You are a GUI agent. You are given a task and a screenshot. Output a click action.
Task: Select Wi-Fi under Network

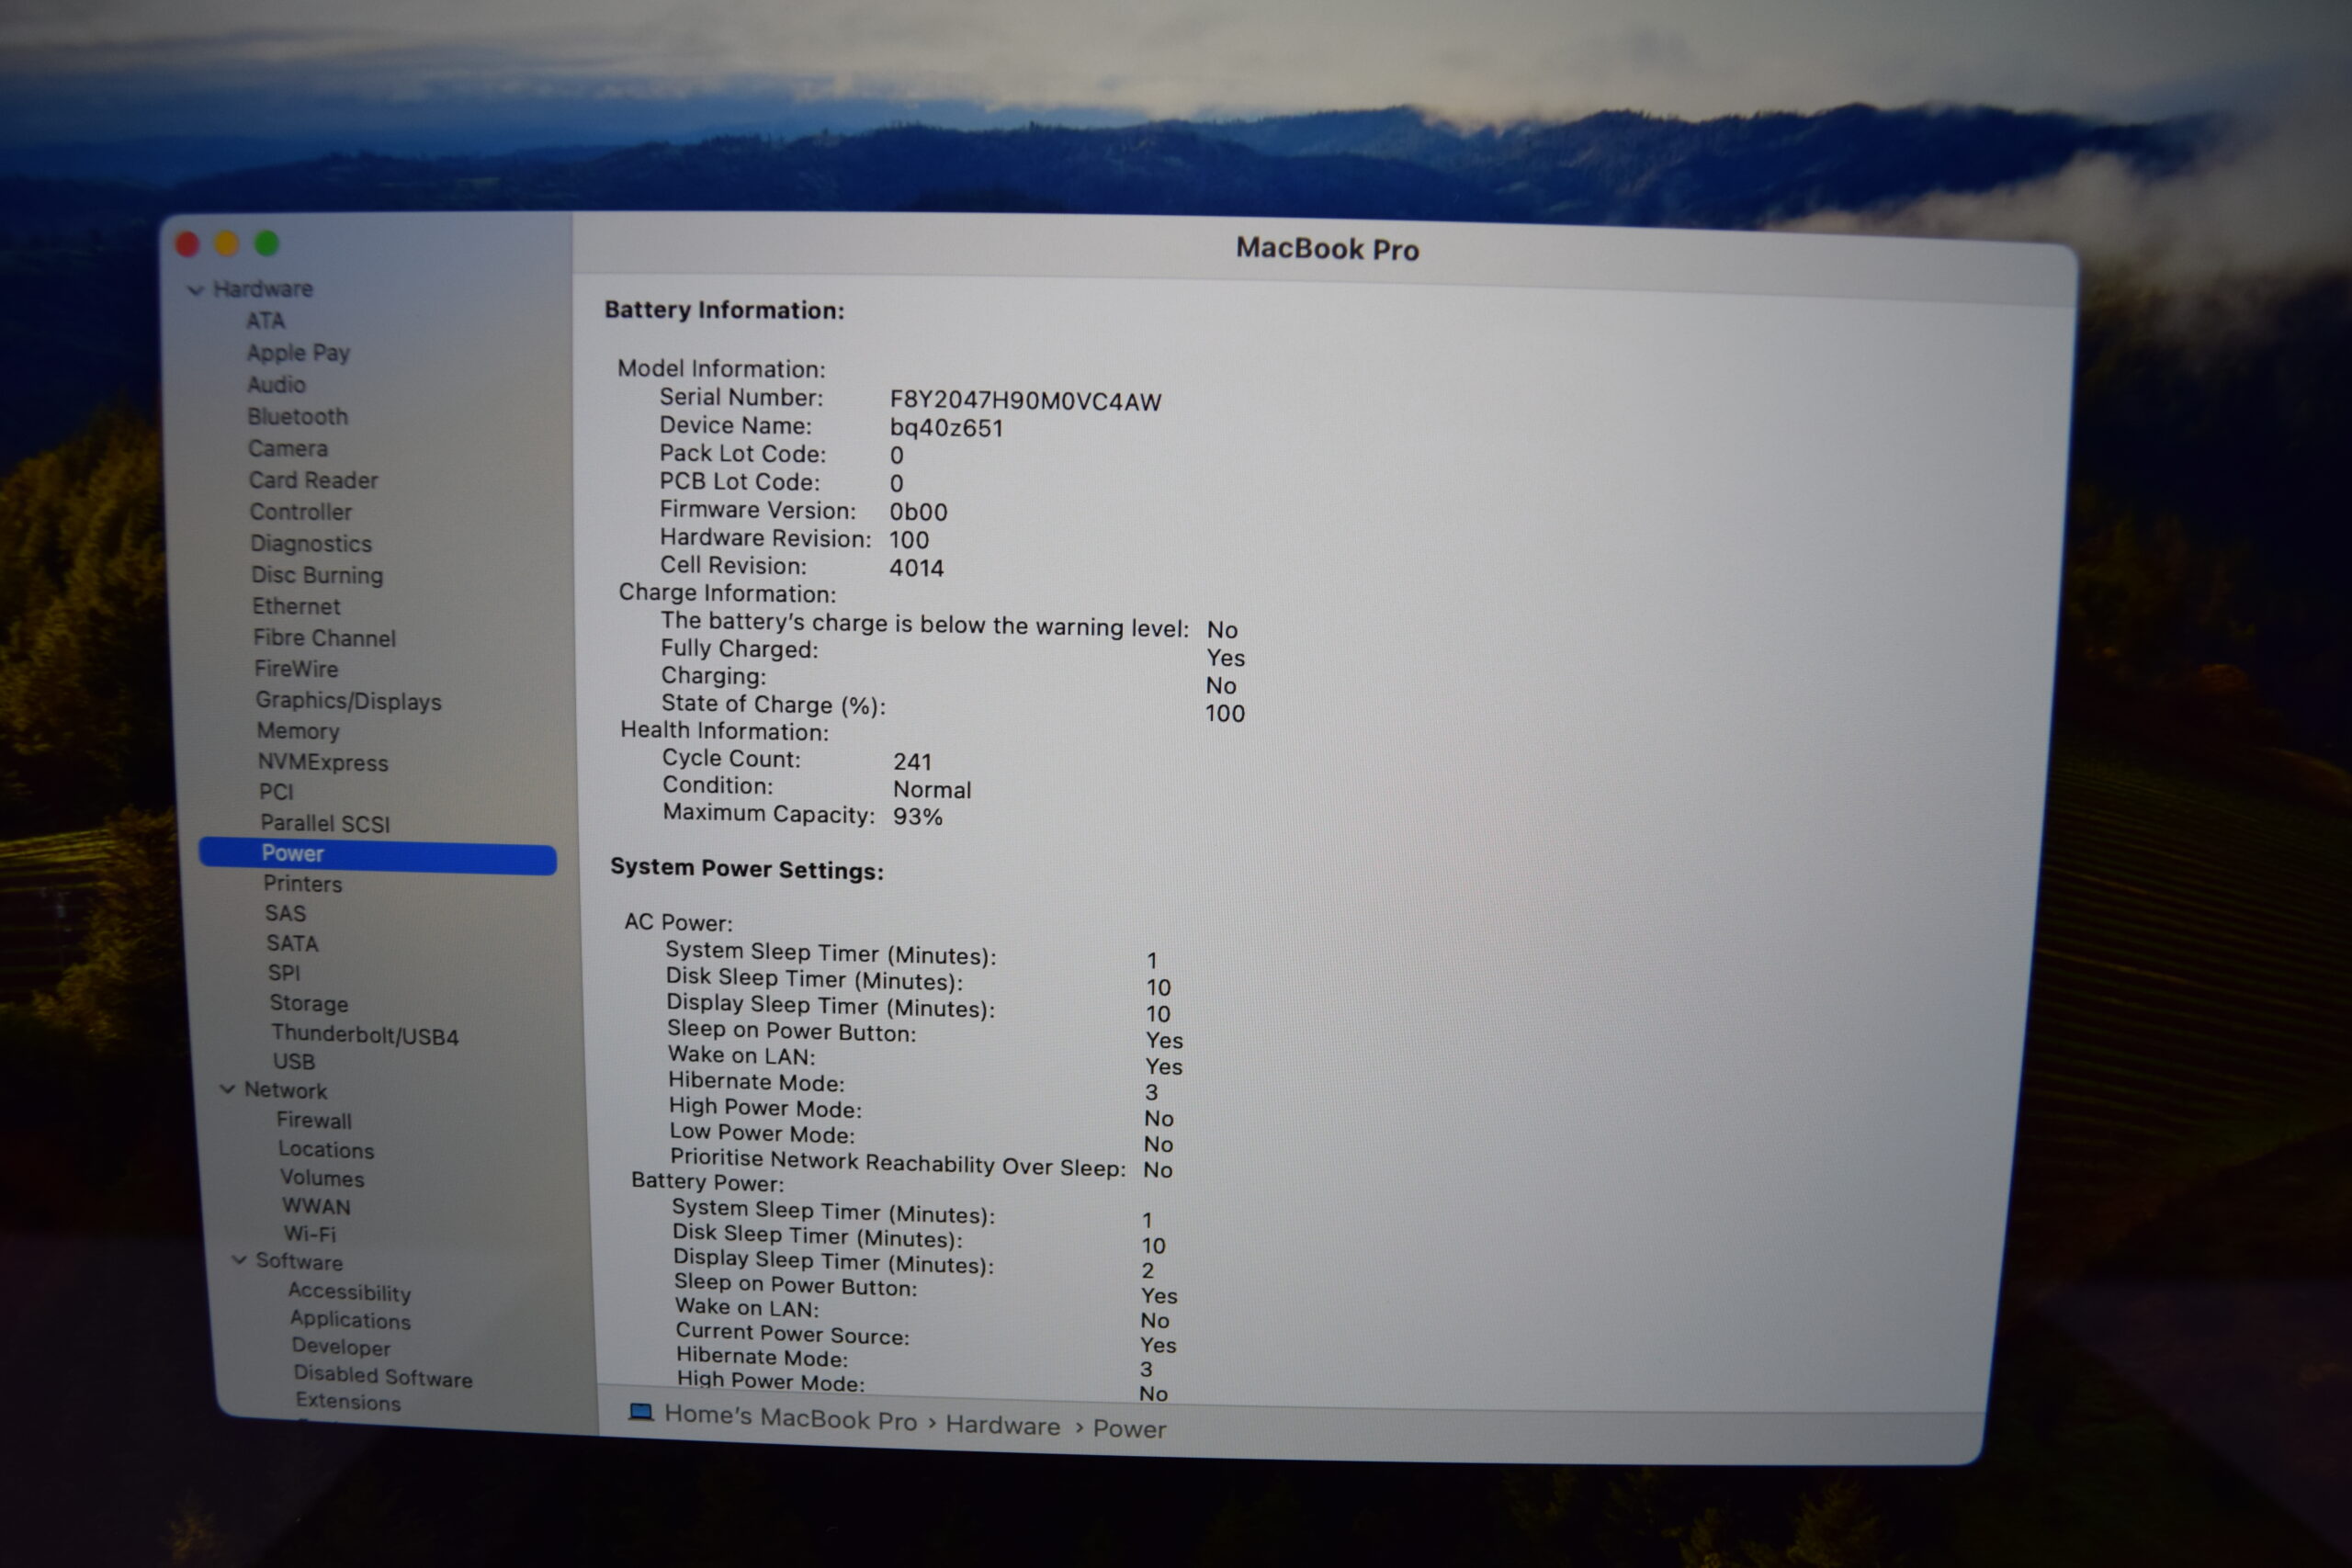pyautogui.click(x=310, y=1234)
